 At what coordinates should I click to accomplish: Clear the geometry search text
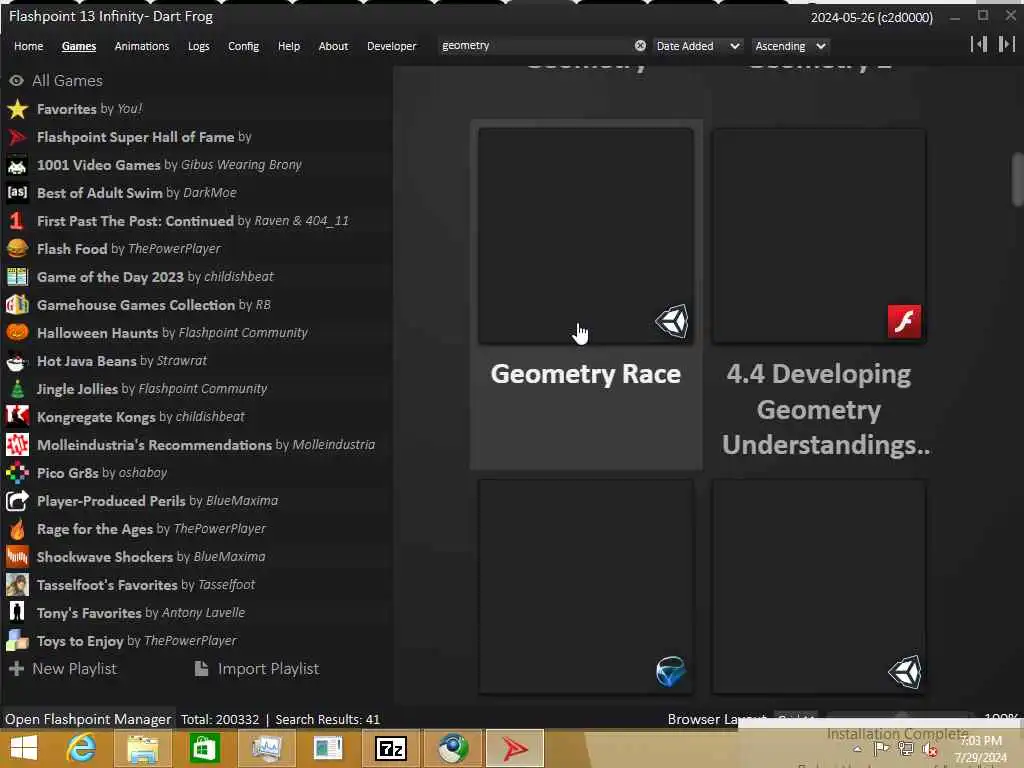pos(640,46)
